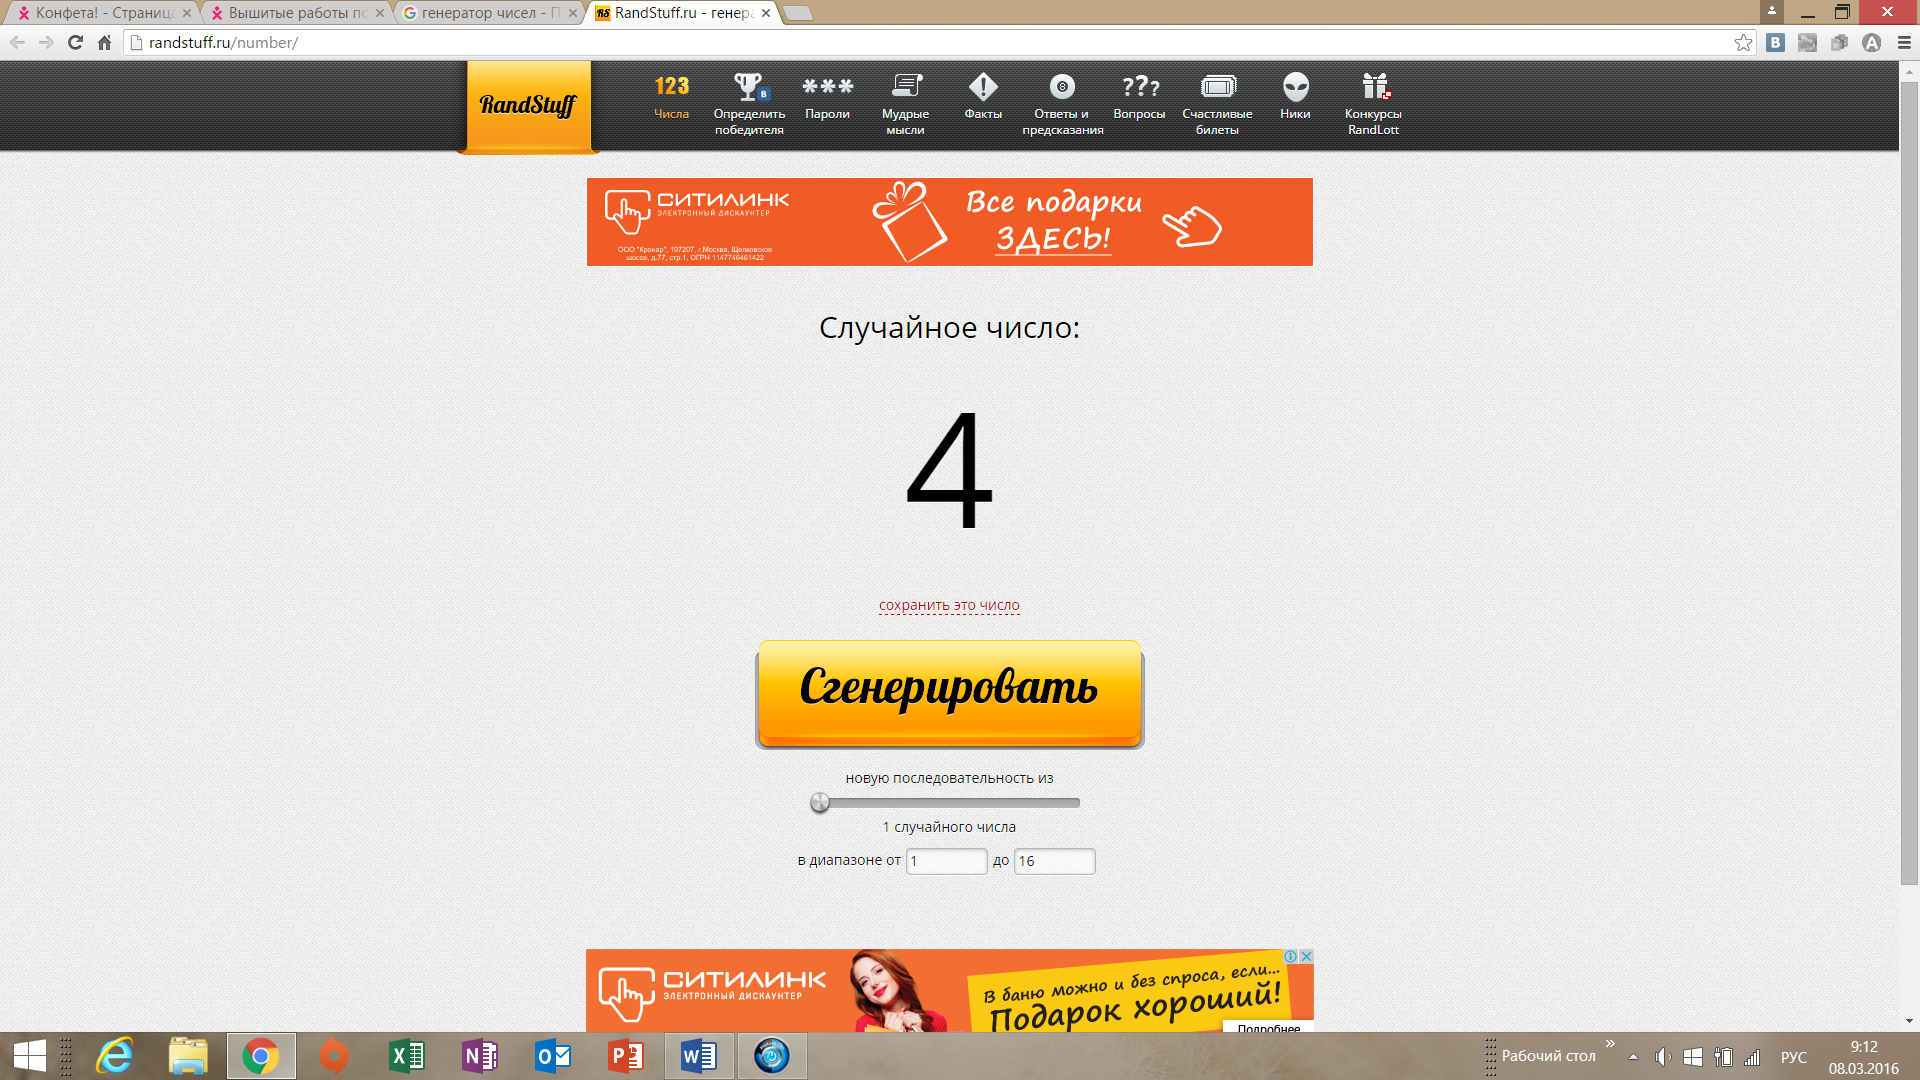The height and width of the screenshot is (1080, 1920).
Task: Click the range start field containing 1
Action: [x=946, y=861]
